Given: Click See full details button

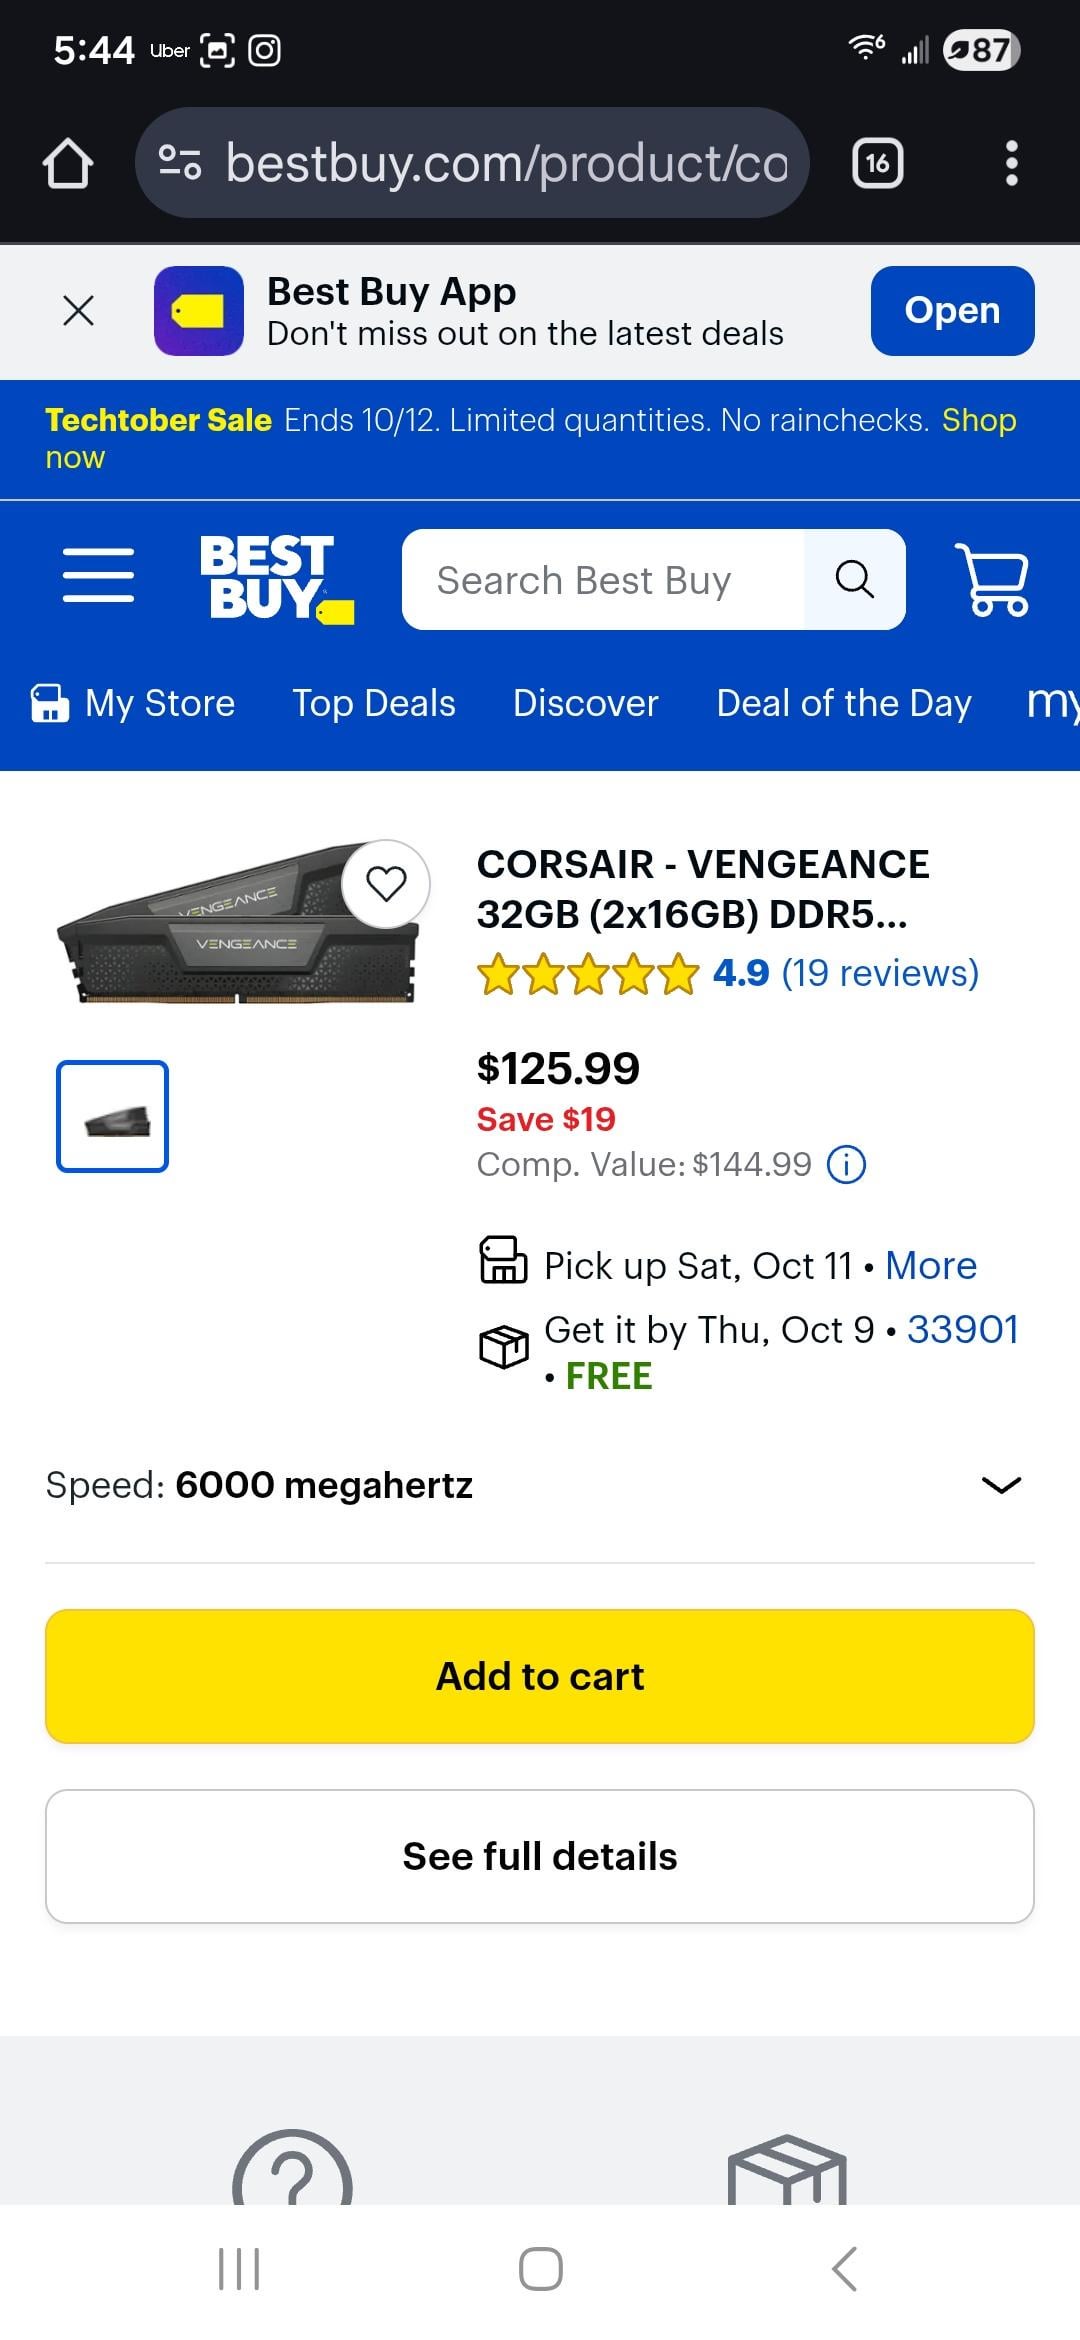Looking at the screenshot, I should (540, 1856).
